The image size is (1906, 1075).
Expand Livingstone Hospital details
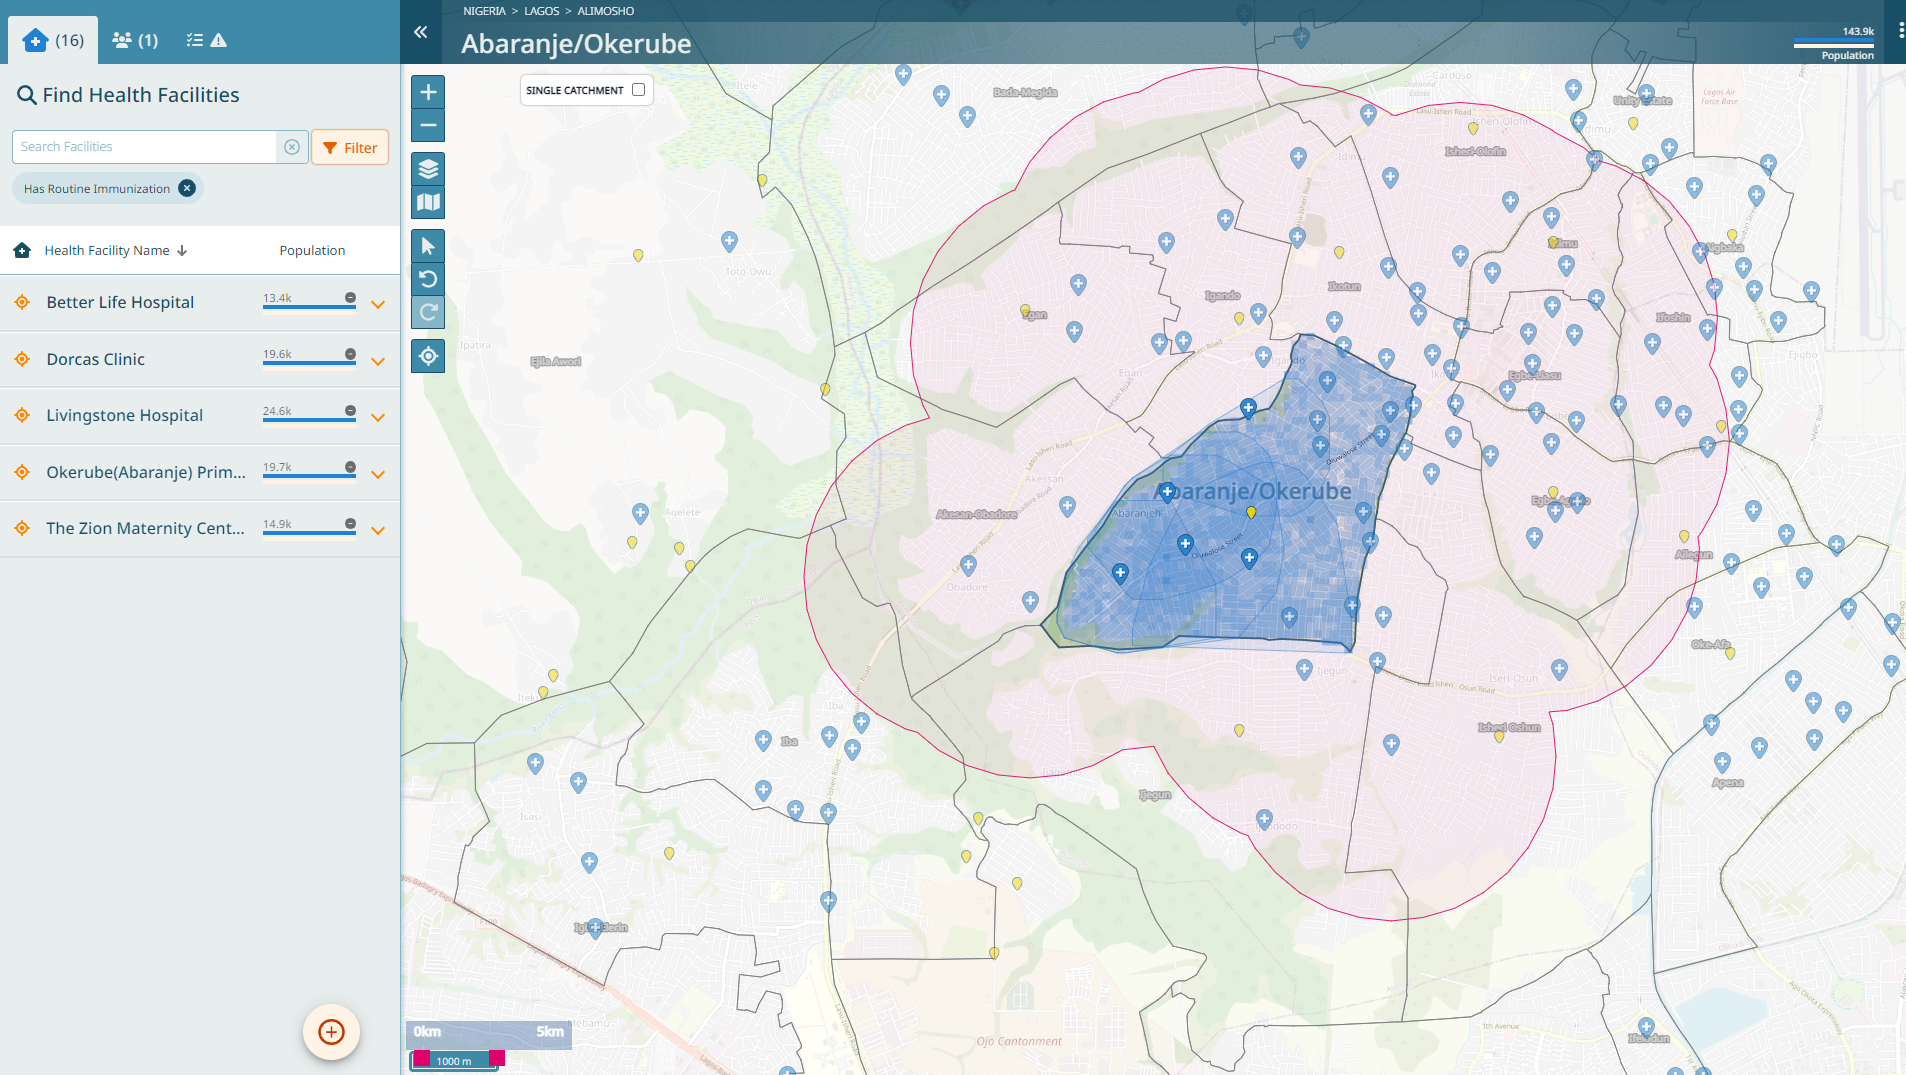(378, 417)
